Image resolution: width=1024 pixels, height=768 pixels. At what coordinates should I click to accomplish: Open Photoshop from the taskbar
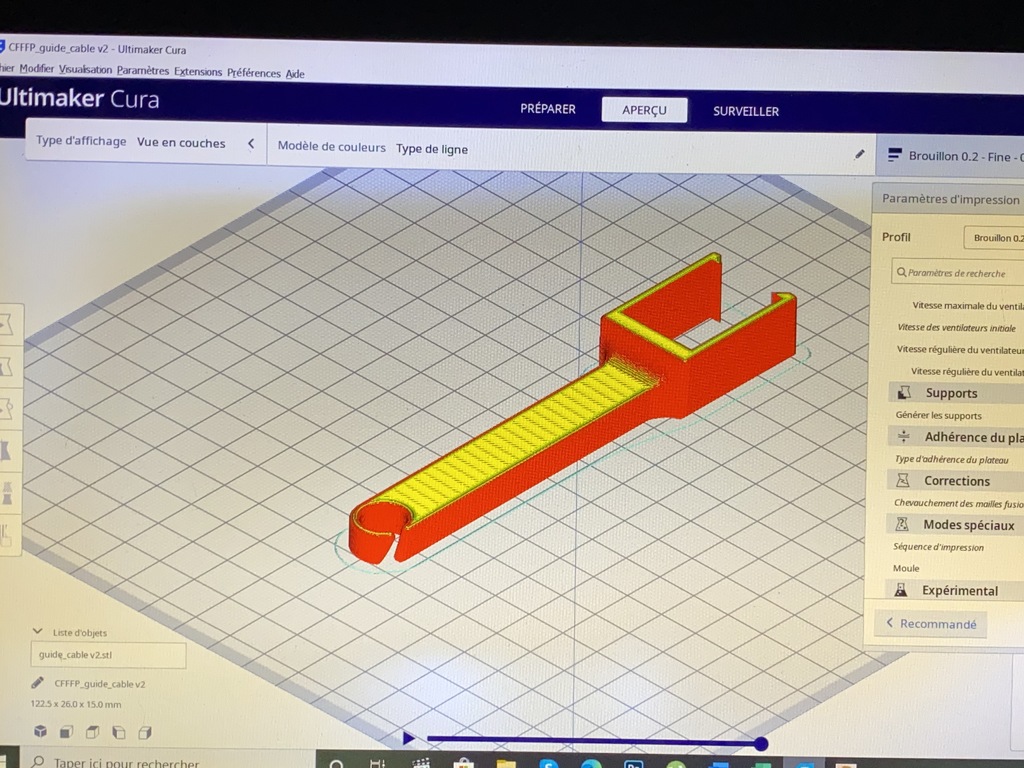coord(633,763)
